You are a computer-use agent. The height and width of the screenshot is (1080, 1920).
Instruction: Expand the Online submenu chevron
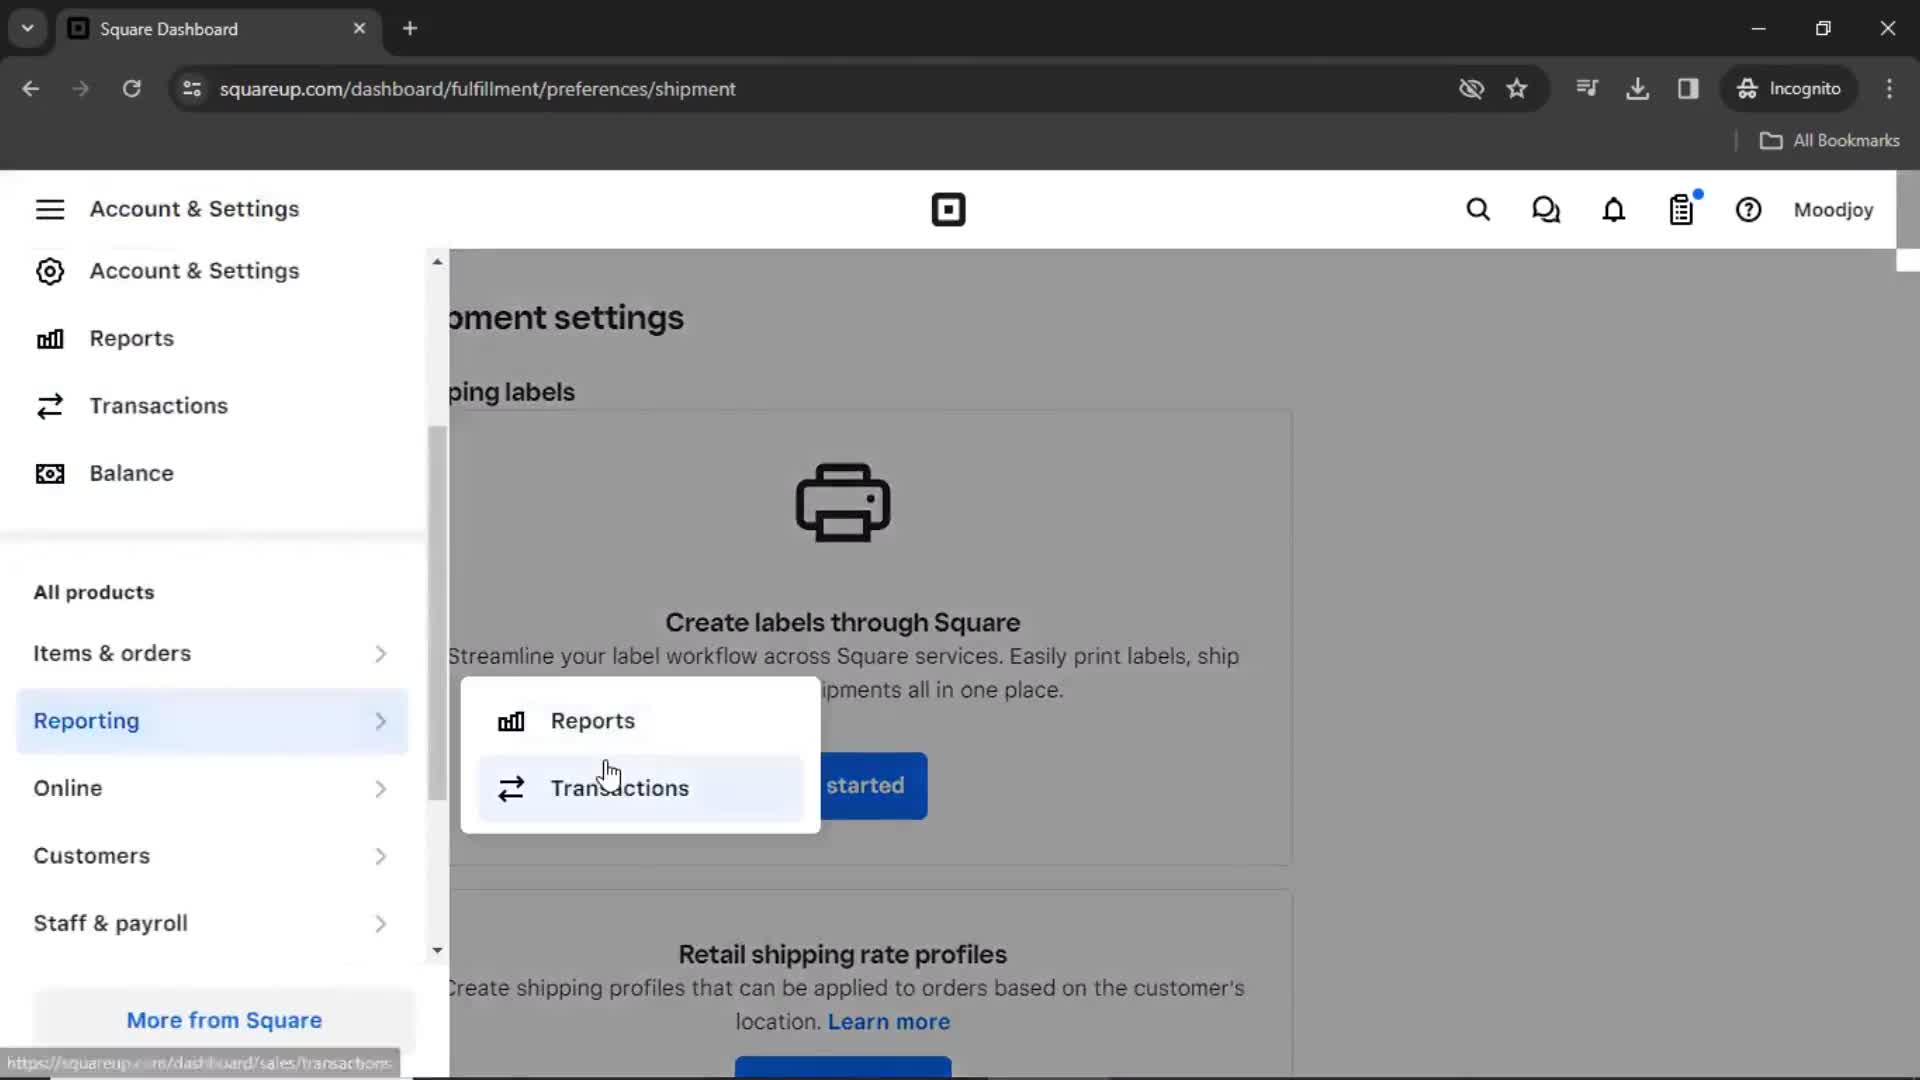[380, 789]
